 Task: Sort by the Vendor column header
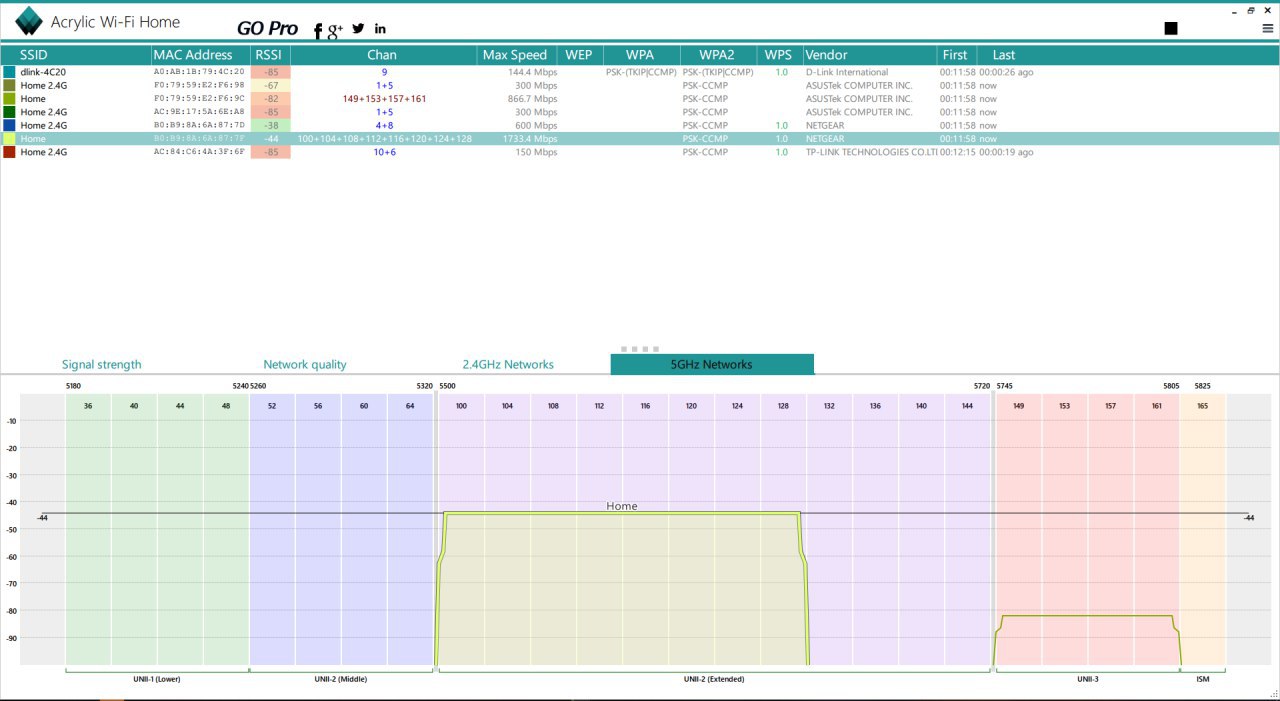tap(826, 55)
